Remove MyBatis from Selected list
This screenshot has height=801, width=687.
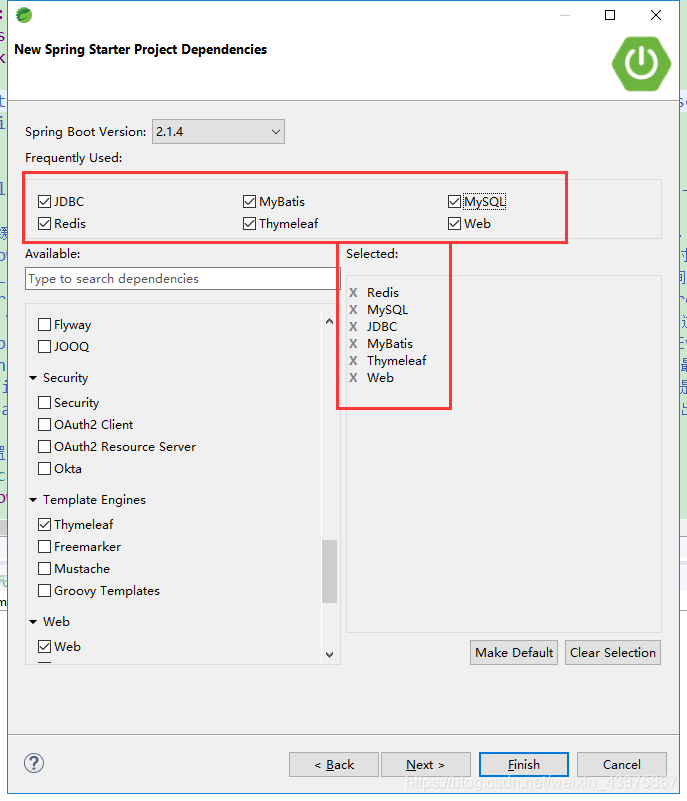(353, 344)
